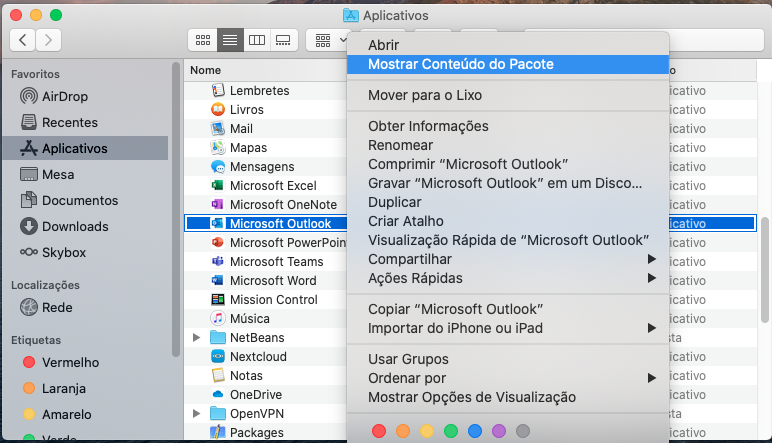Select the NetBeans folder row
772x443 pixels.
tap(266, 338)
